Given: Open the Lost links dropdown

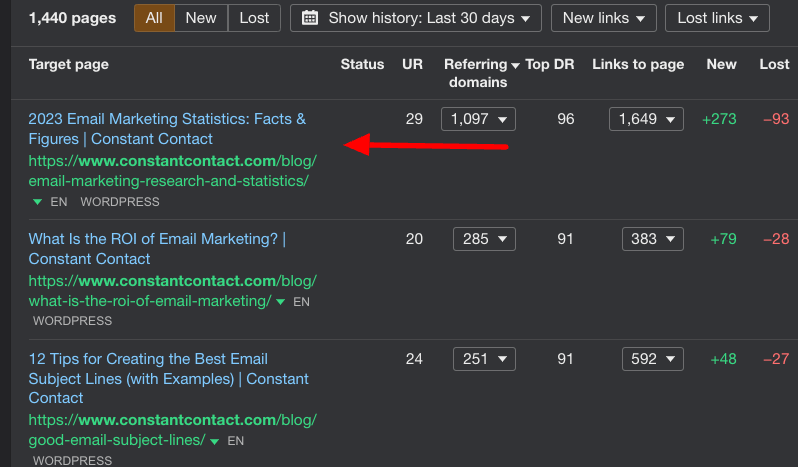Looking at the screenshot, I should pyautogui.click(x=717, y=18).
